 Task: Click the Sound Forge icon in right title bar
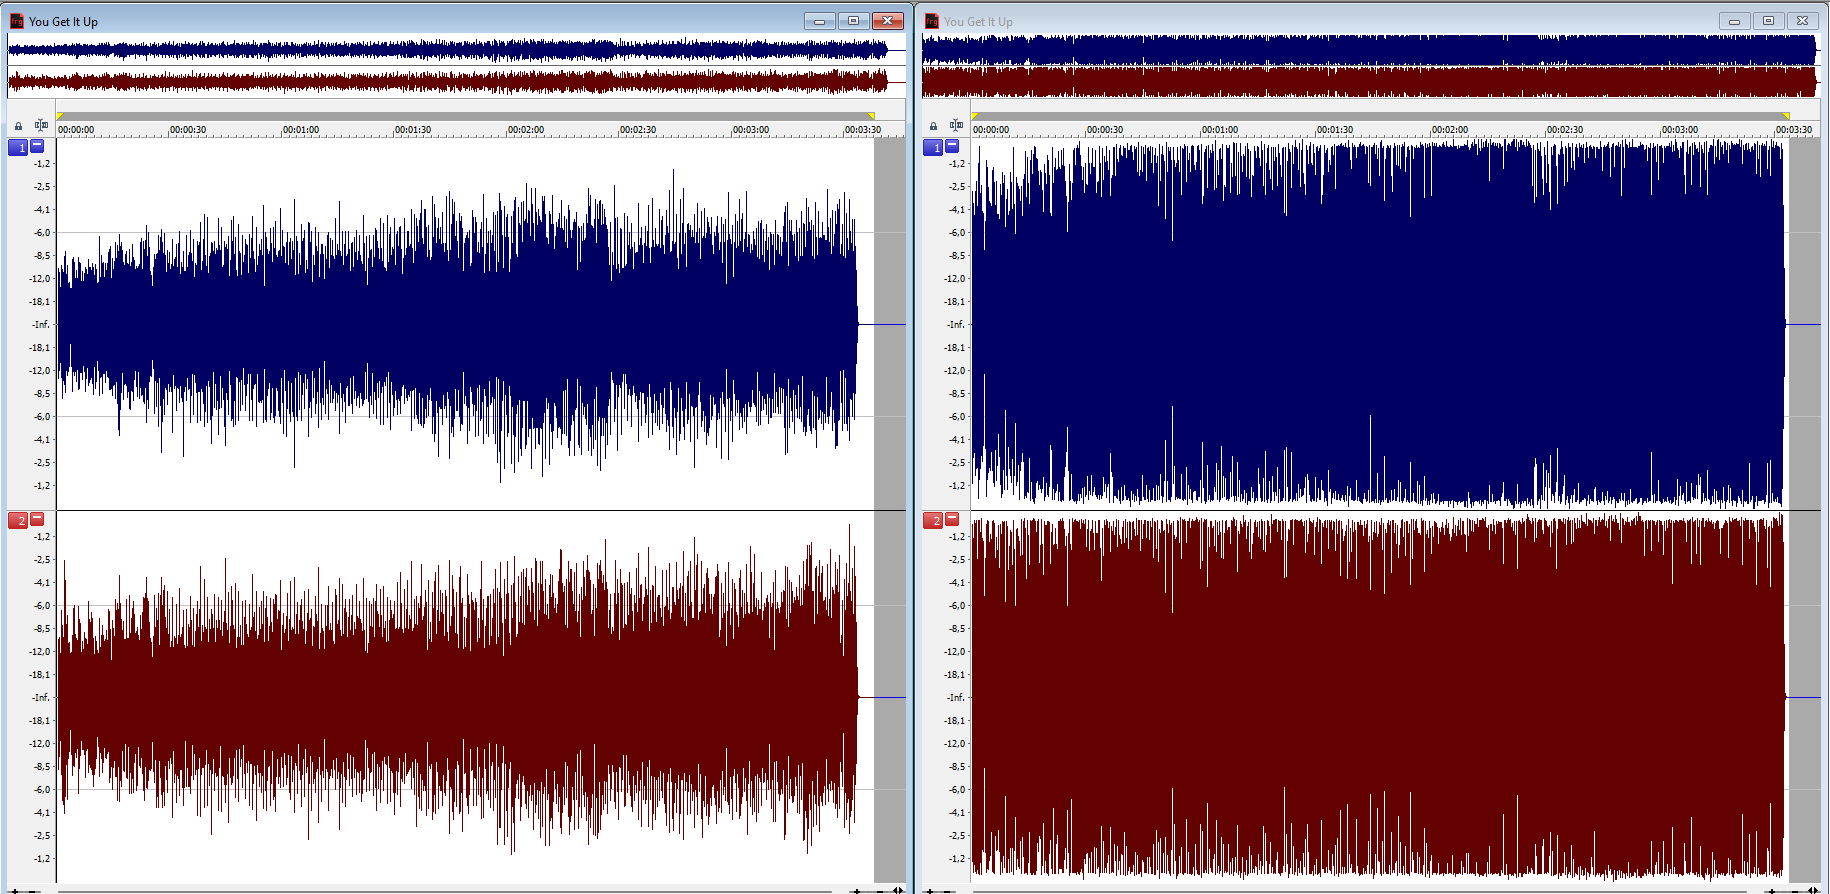tap(931, 21)
